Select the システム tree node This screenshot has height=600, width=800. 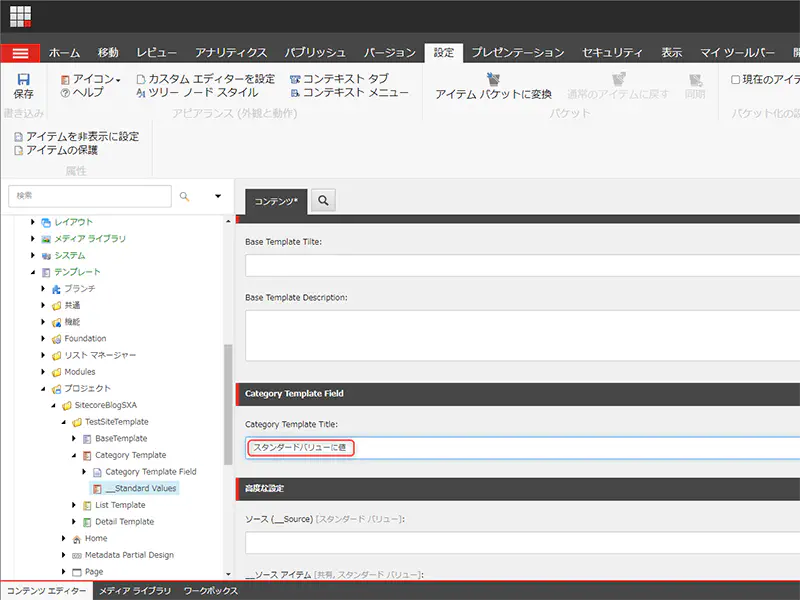click(x=69, y=255)
